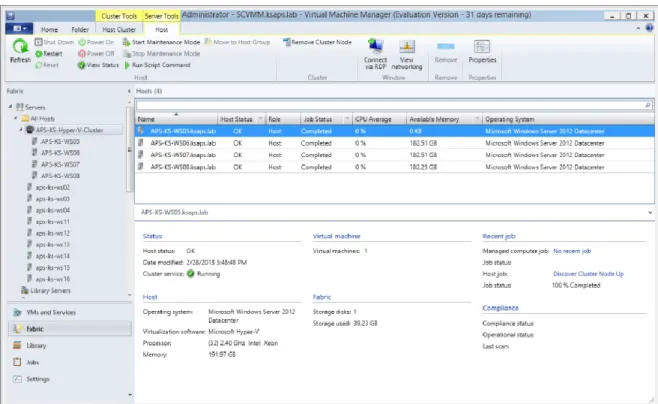Collapse the Fabric navigation pane
658x404 pixels.
pyautogui.click(x=129, y=91)
